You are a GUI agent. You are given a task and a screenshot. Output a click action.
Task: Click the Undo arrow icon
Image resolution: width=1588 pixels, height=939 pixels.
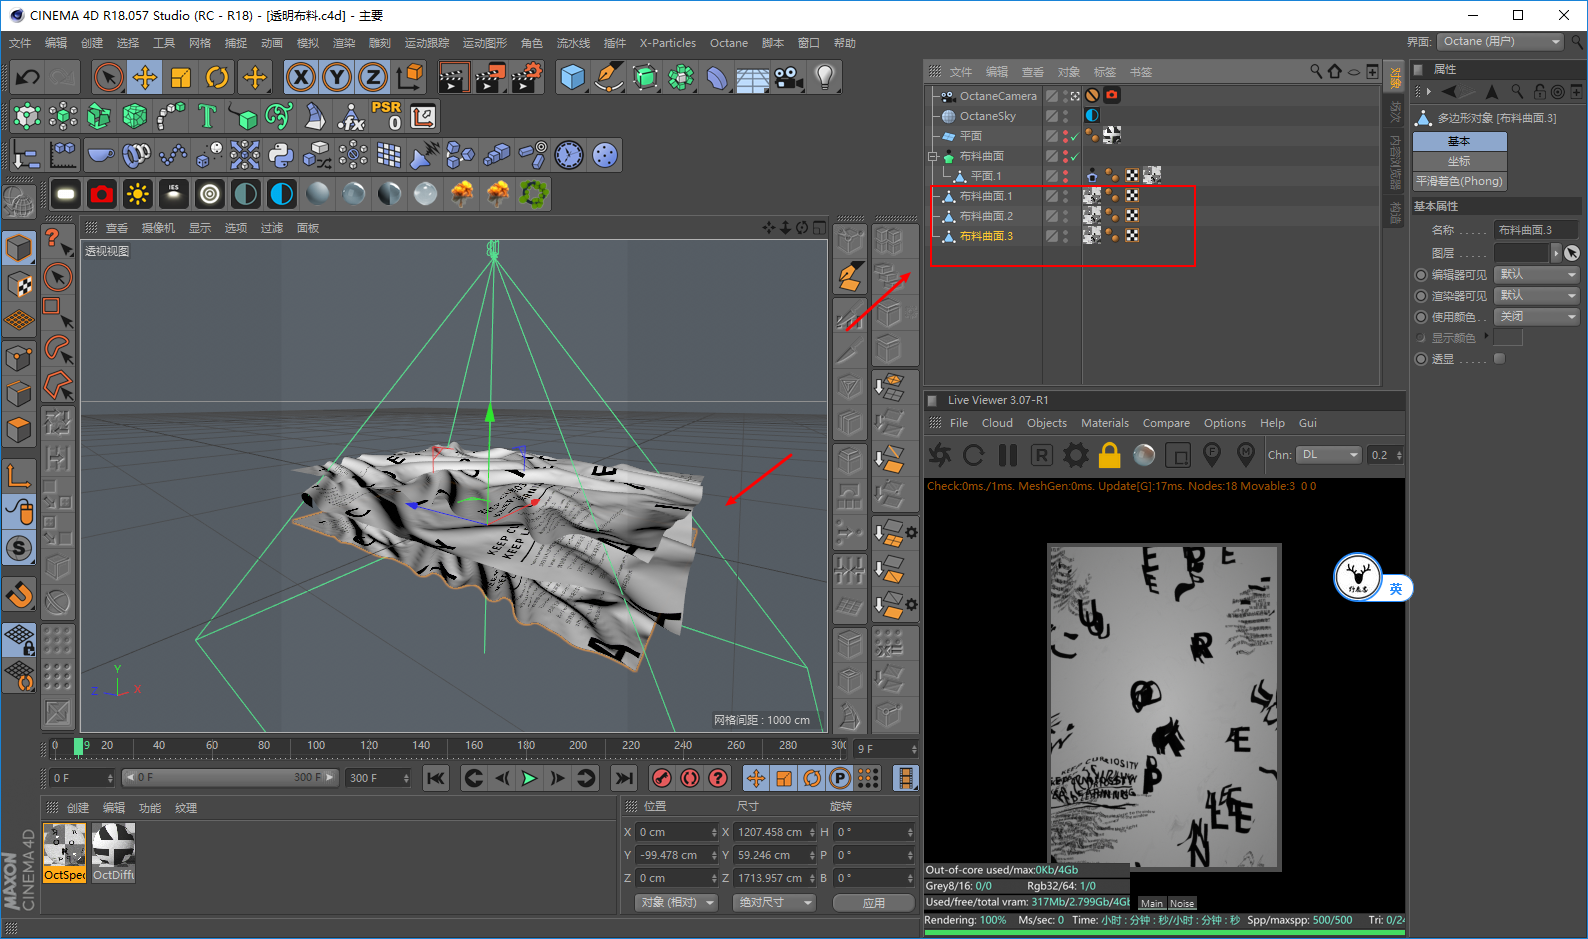(28, 77)
